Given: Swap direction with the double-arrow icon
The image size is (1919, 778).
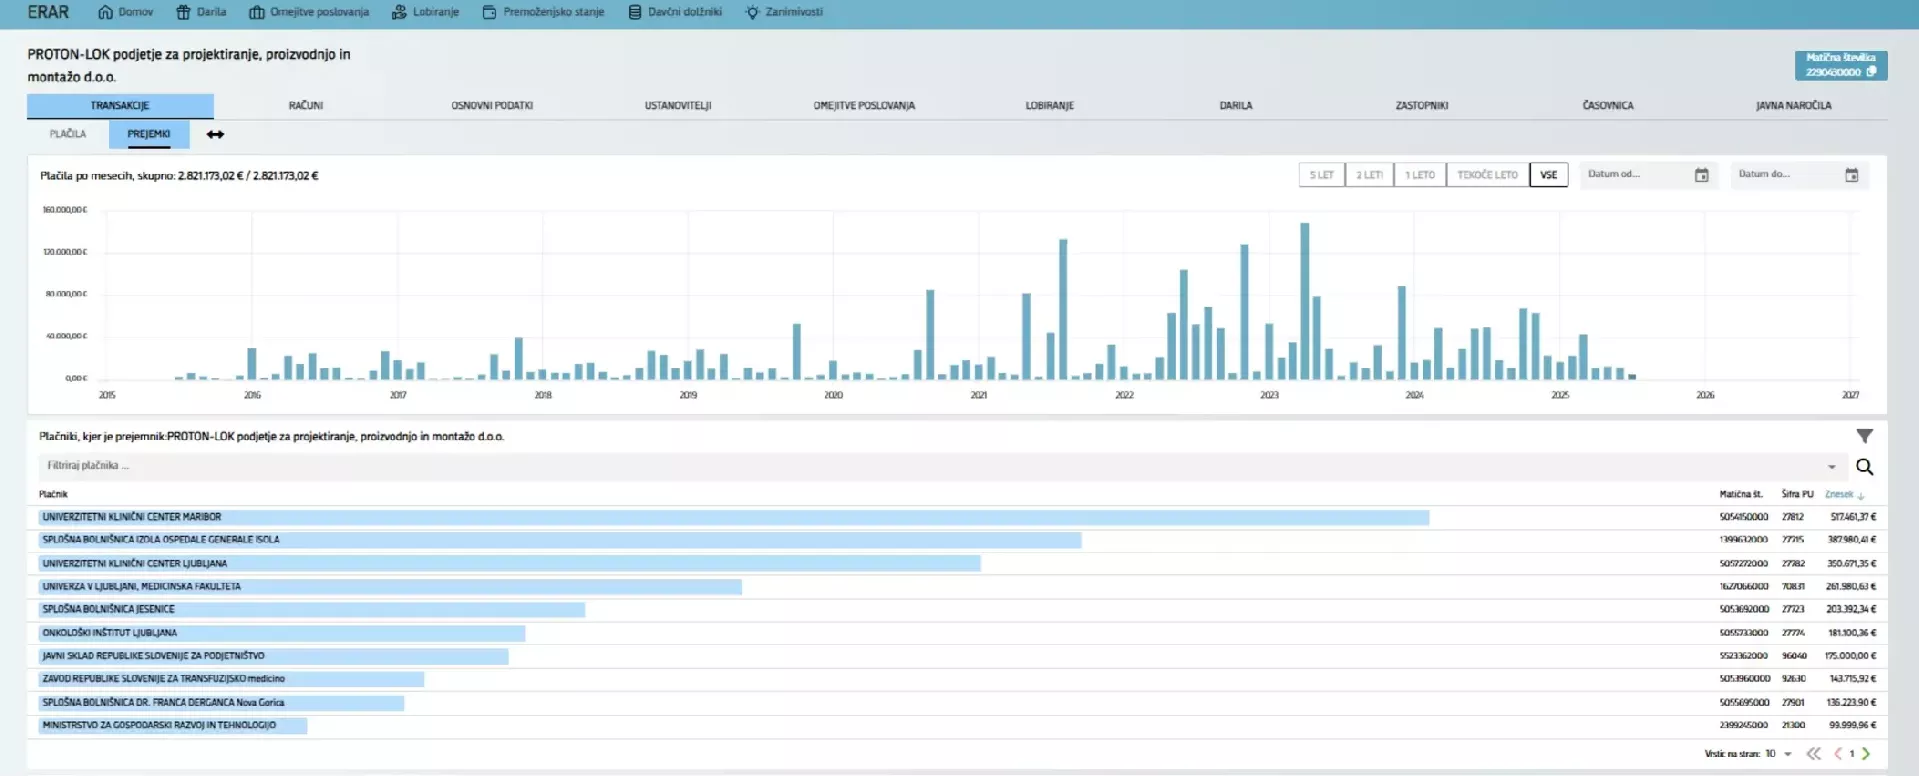Looking at the screenshot, I should [x=215, y=134].
